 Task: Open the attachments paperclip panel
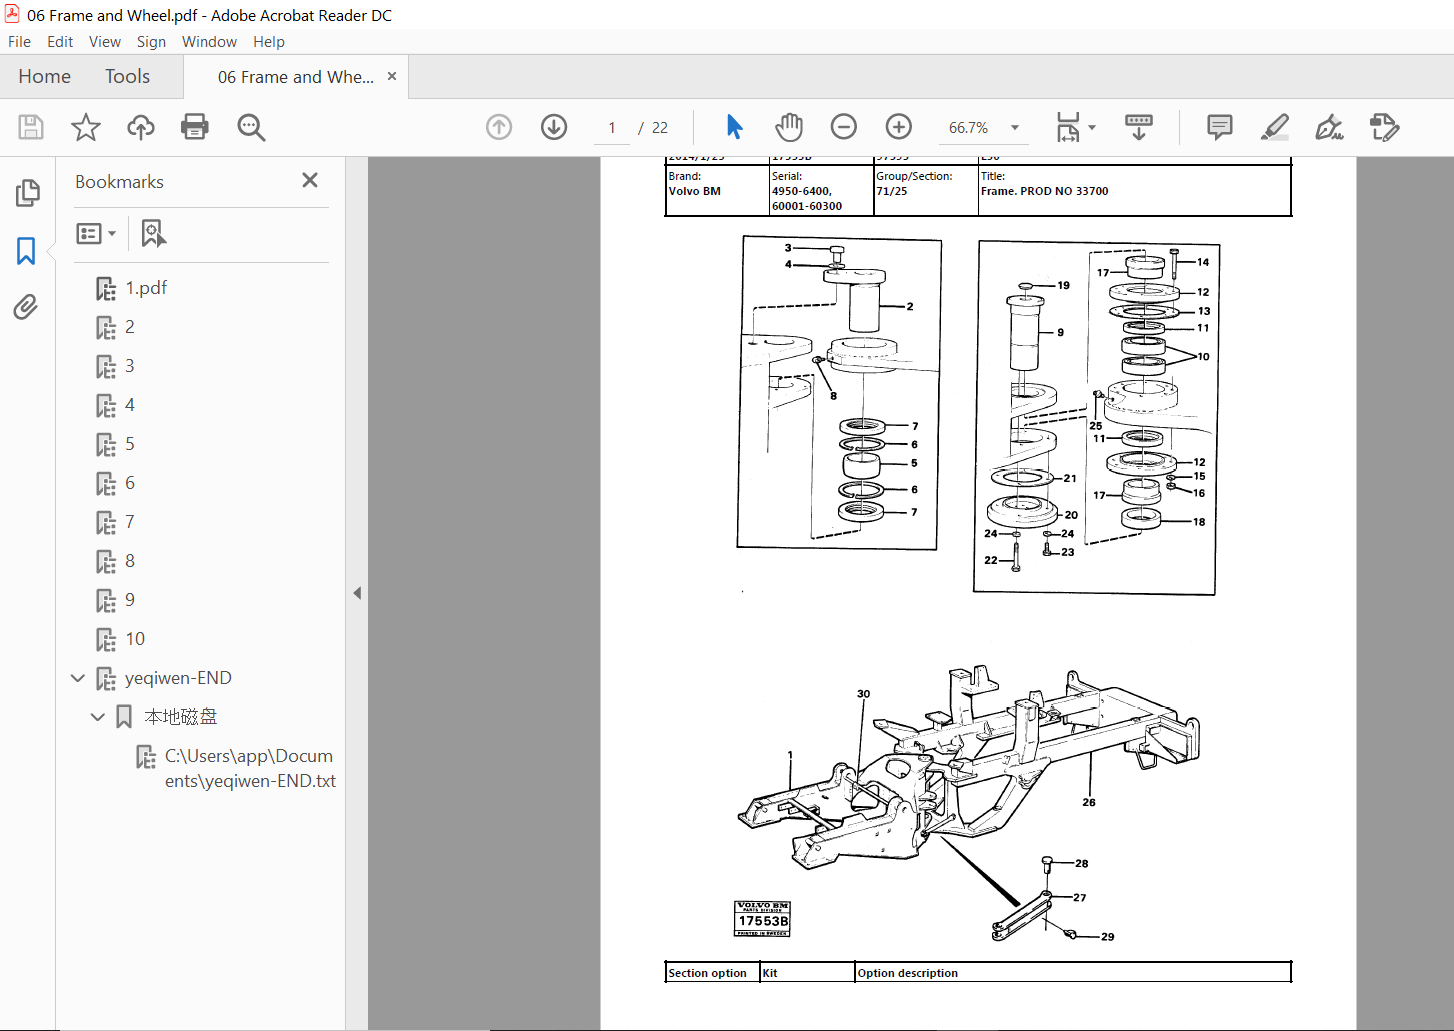point(26,307)
